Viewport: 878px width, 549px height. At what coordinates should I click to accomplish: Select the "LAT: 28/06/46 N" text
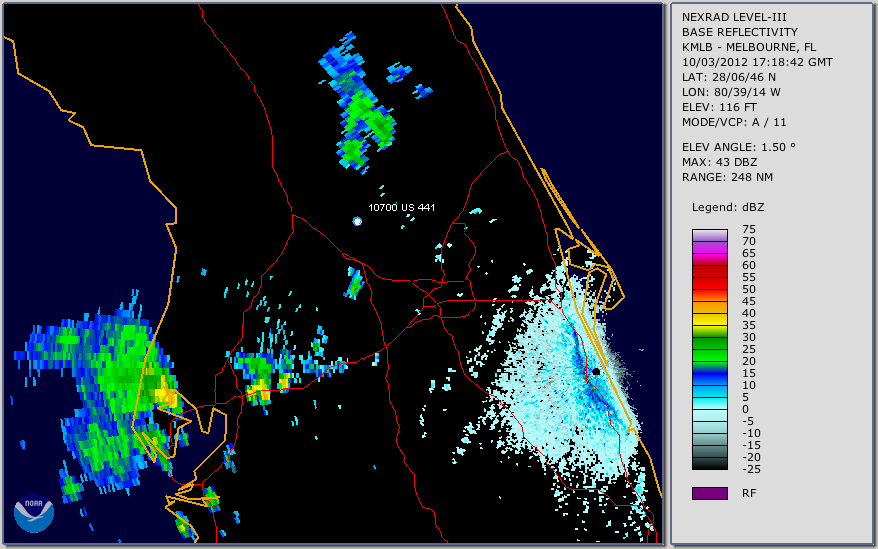coord(728,77)
